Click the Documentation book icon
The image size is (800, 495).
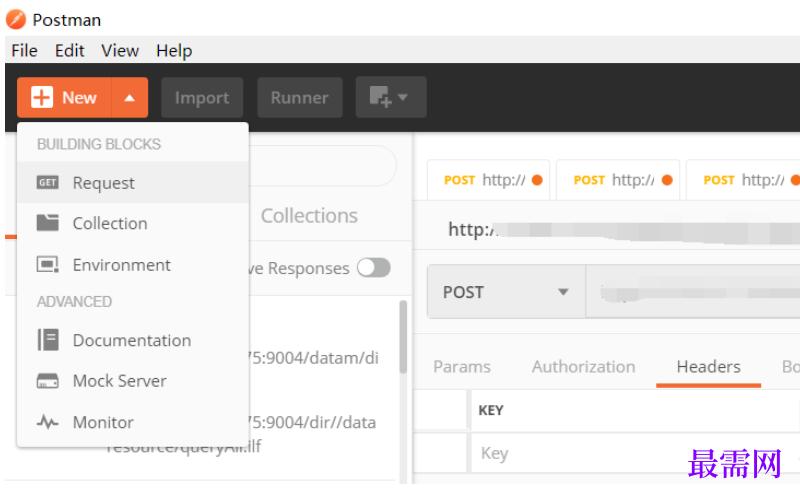tap(47, 340)
